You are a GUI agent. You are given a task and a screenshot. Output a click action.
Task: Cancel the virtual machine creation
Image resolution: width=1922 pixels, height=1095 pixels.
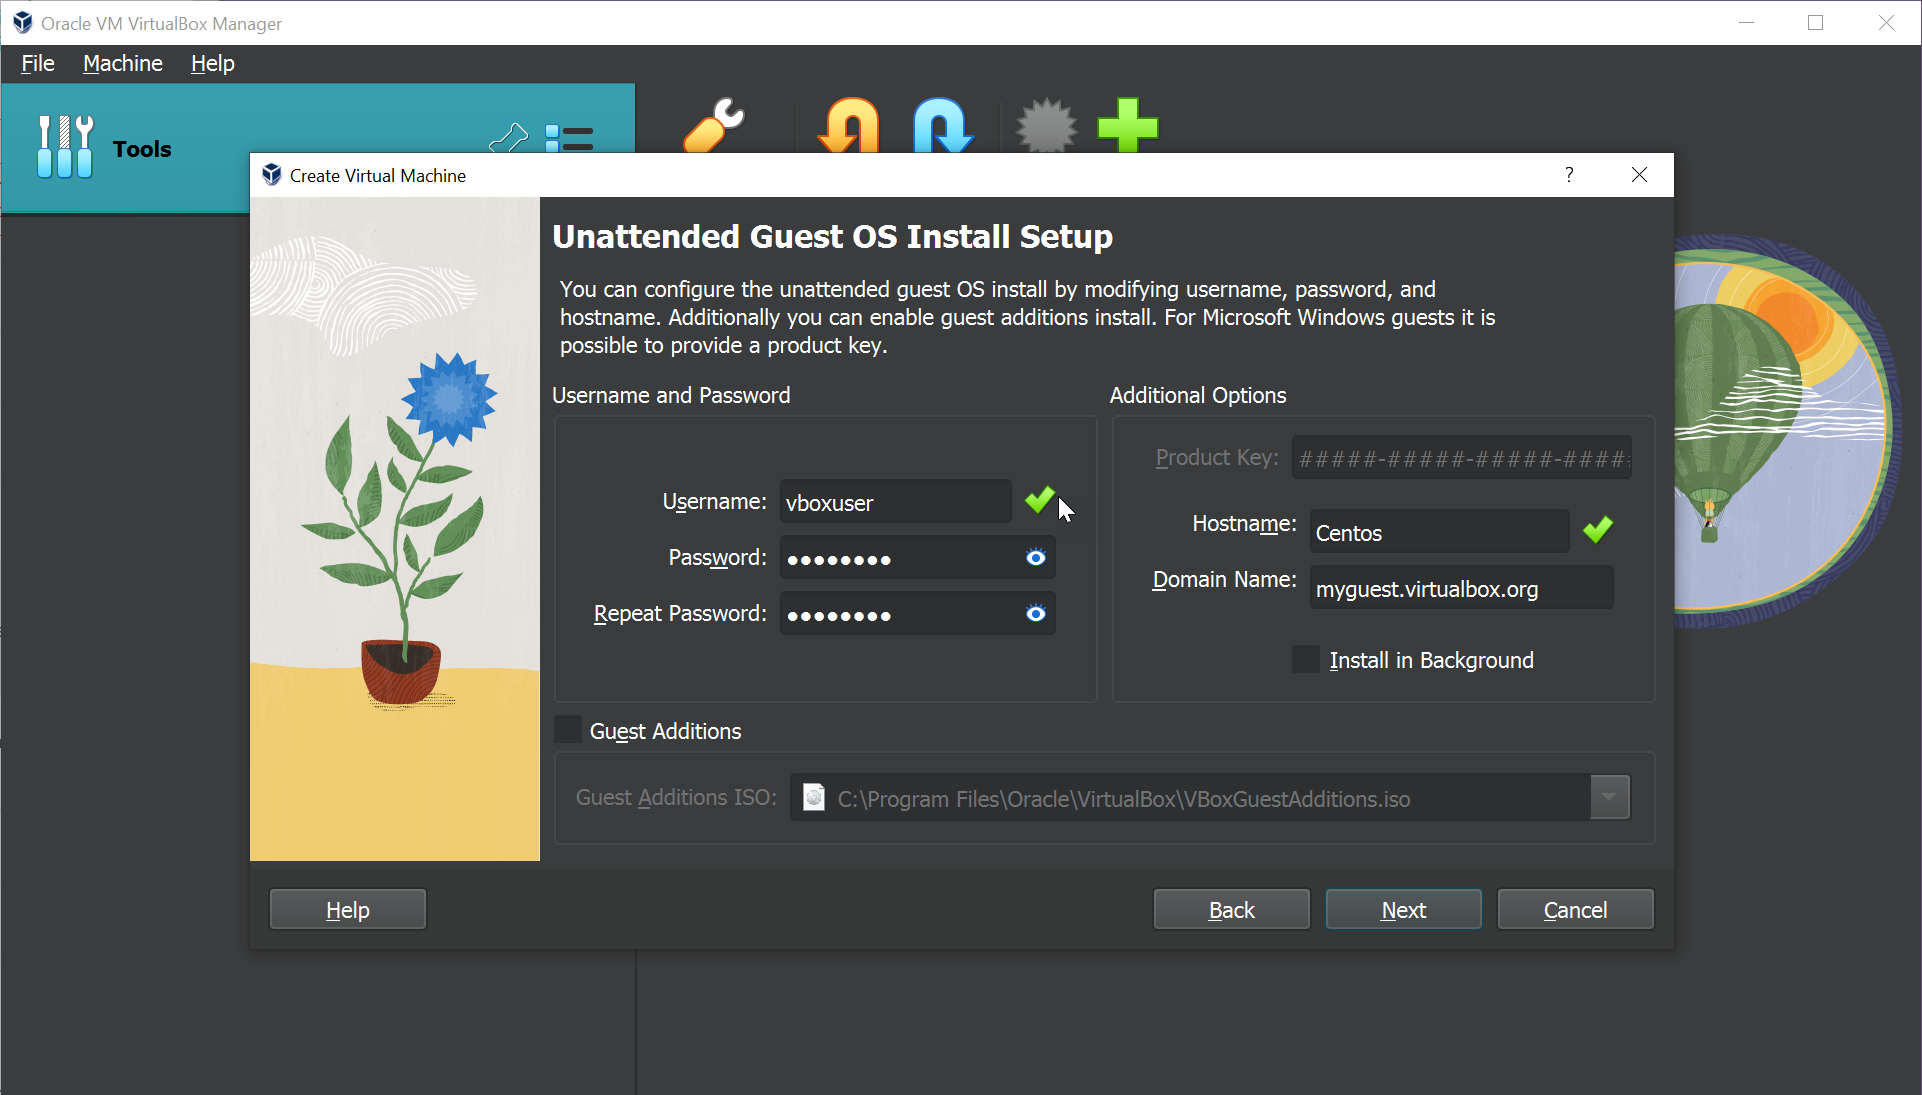[x=1574, y=909]
